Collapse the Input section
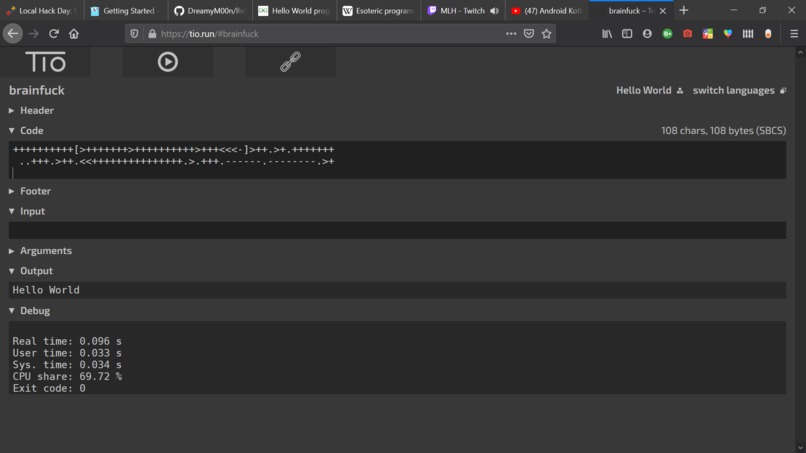 pyautogui.click(x=27, y=211)
